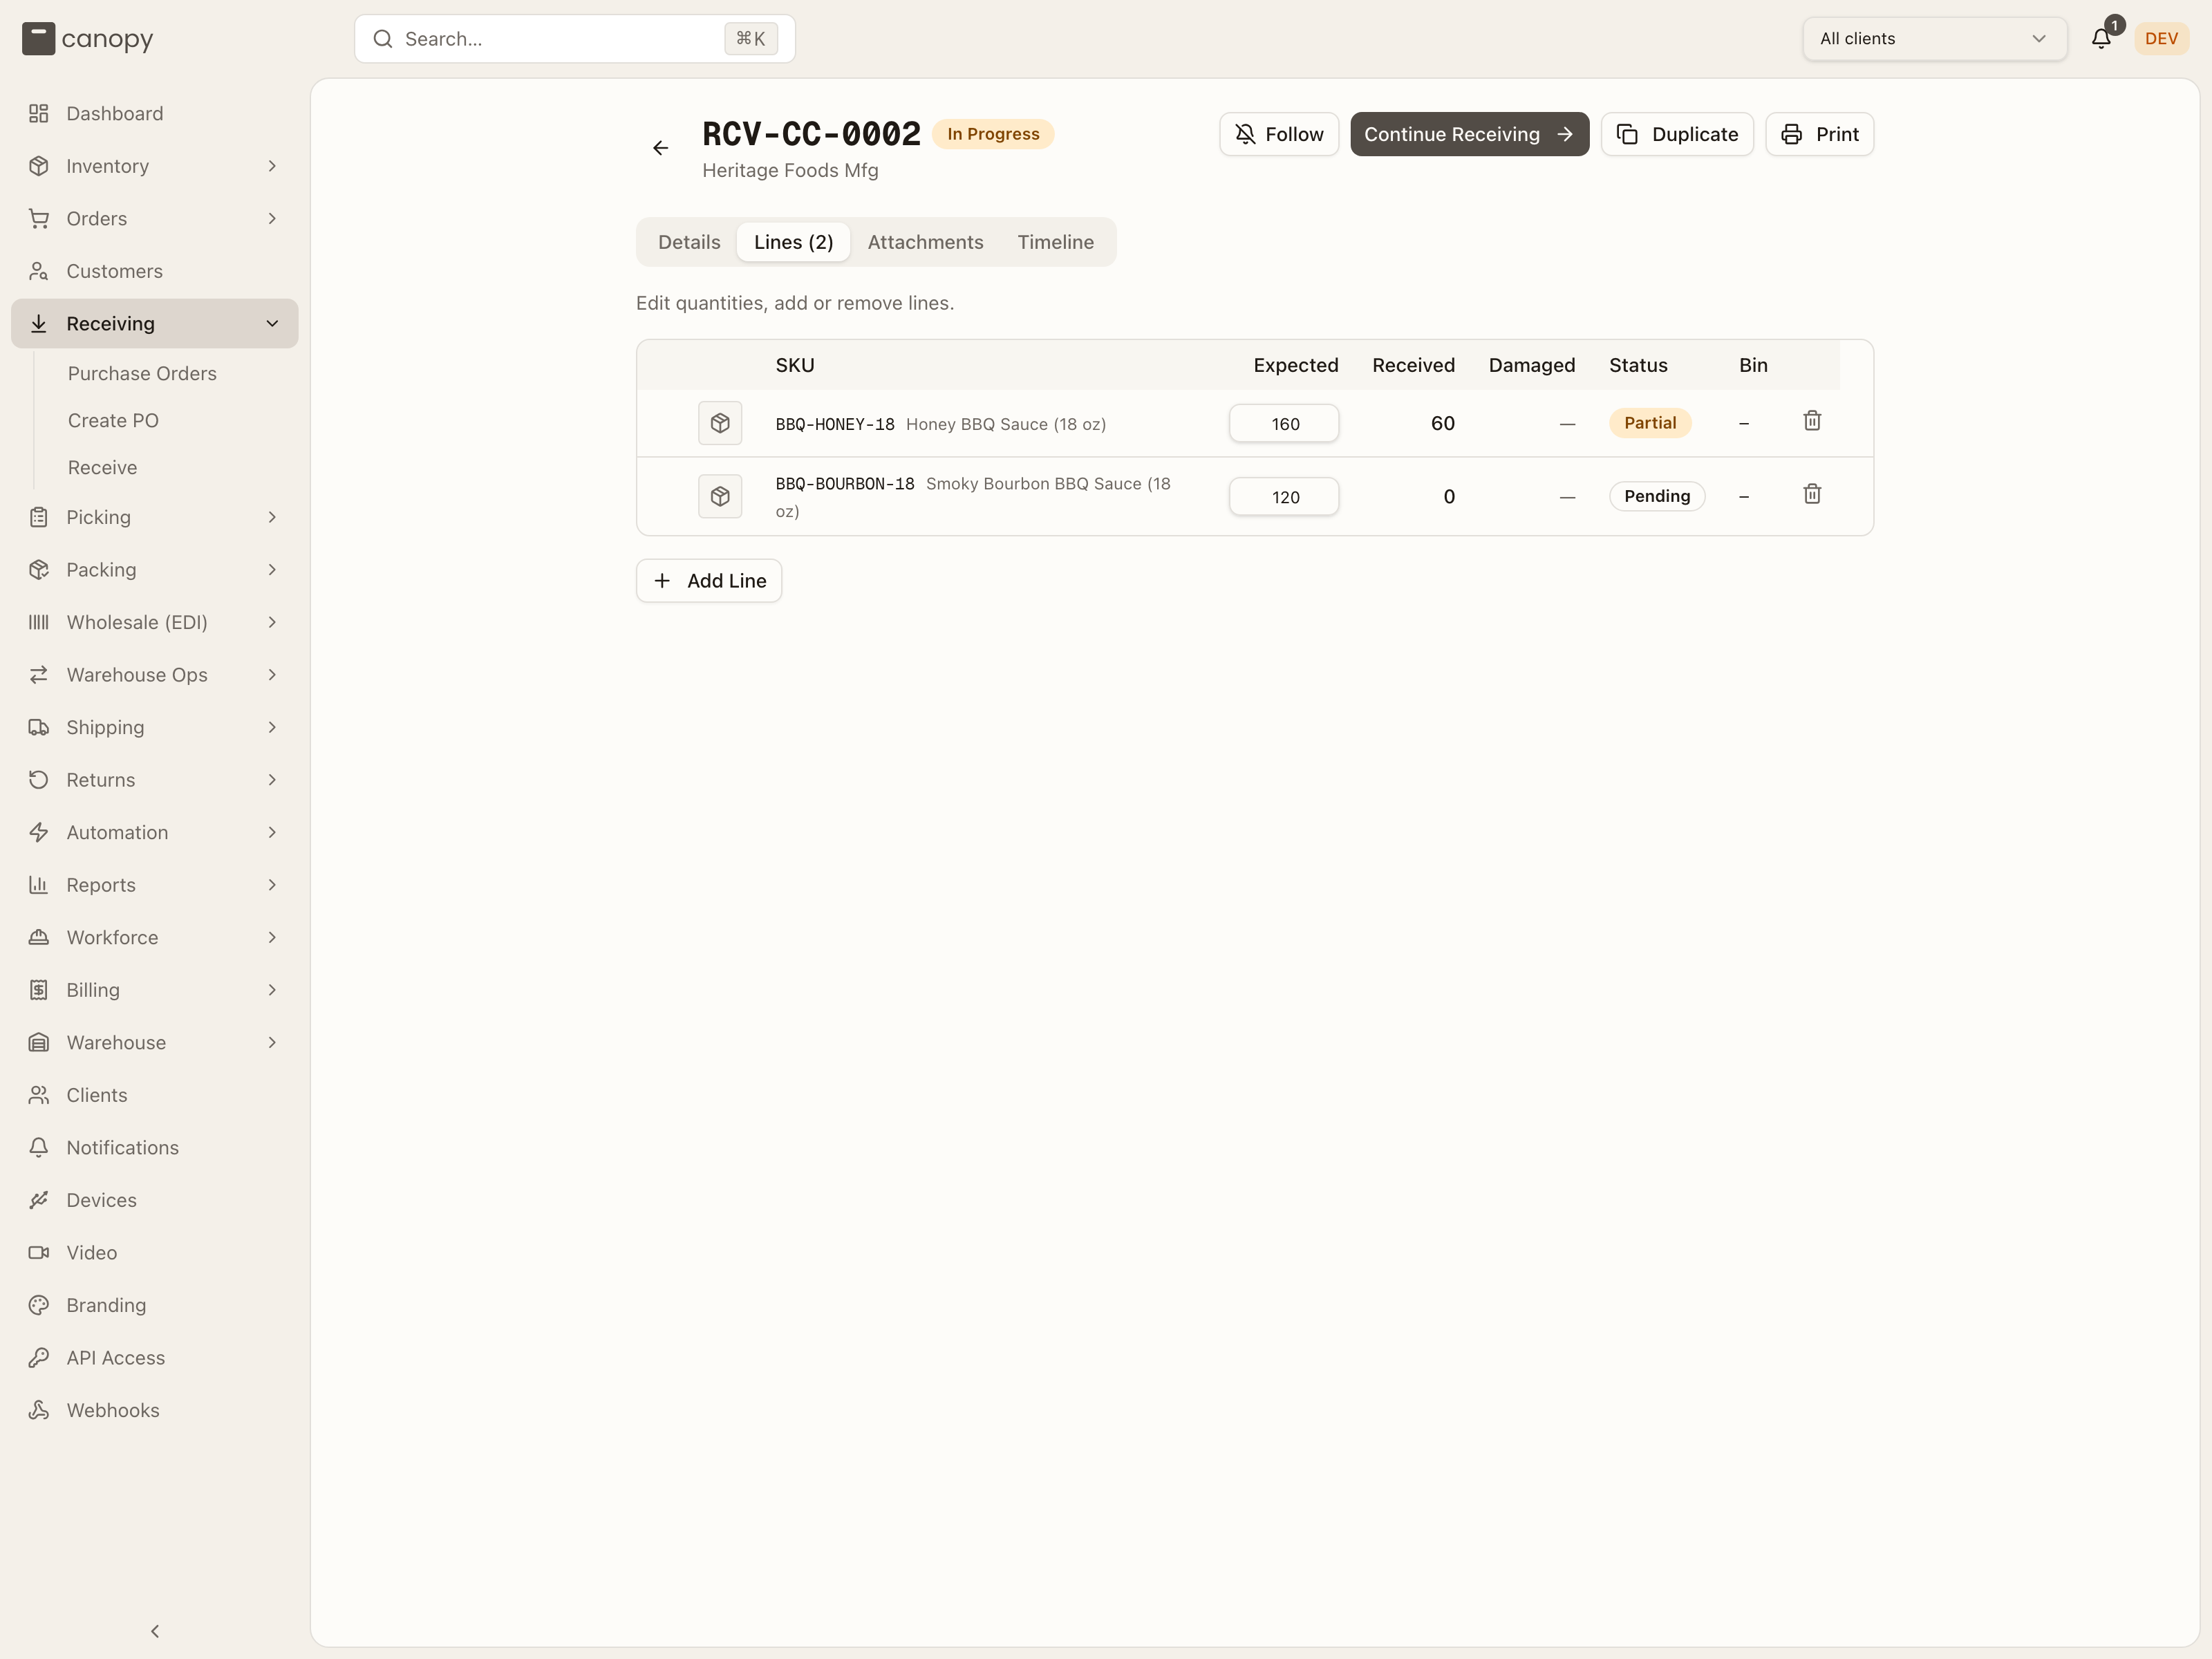
Task: Open the Attachments tab
Action: [x=925, y=242]
